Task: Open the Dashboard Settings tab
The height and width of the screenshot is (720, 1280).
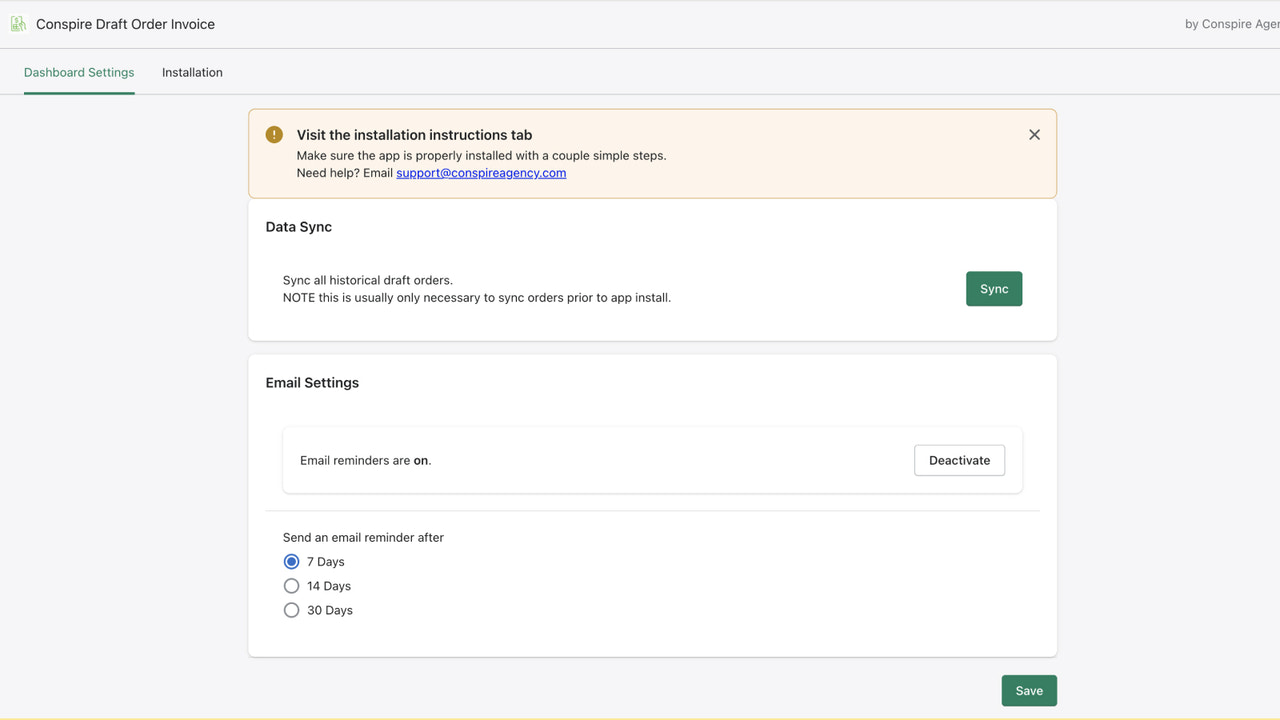Action: 79,72
